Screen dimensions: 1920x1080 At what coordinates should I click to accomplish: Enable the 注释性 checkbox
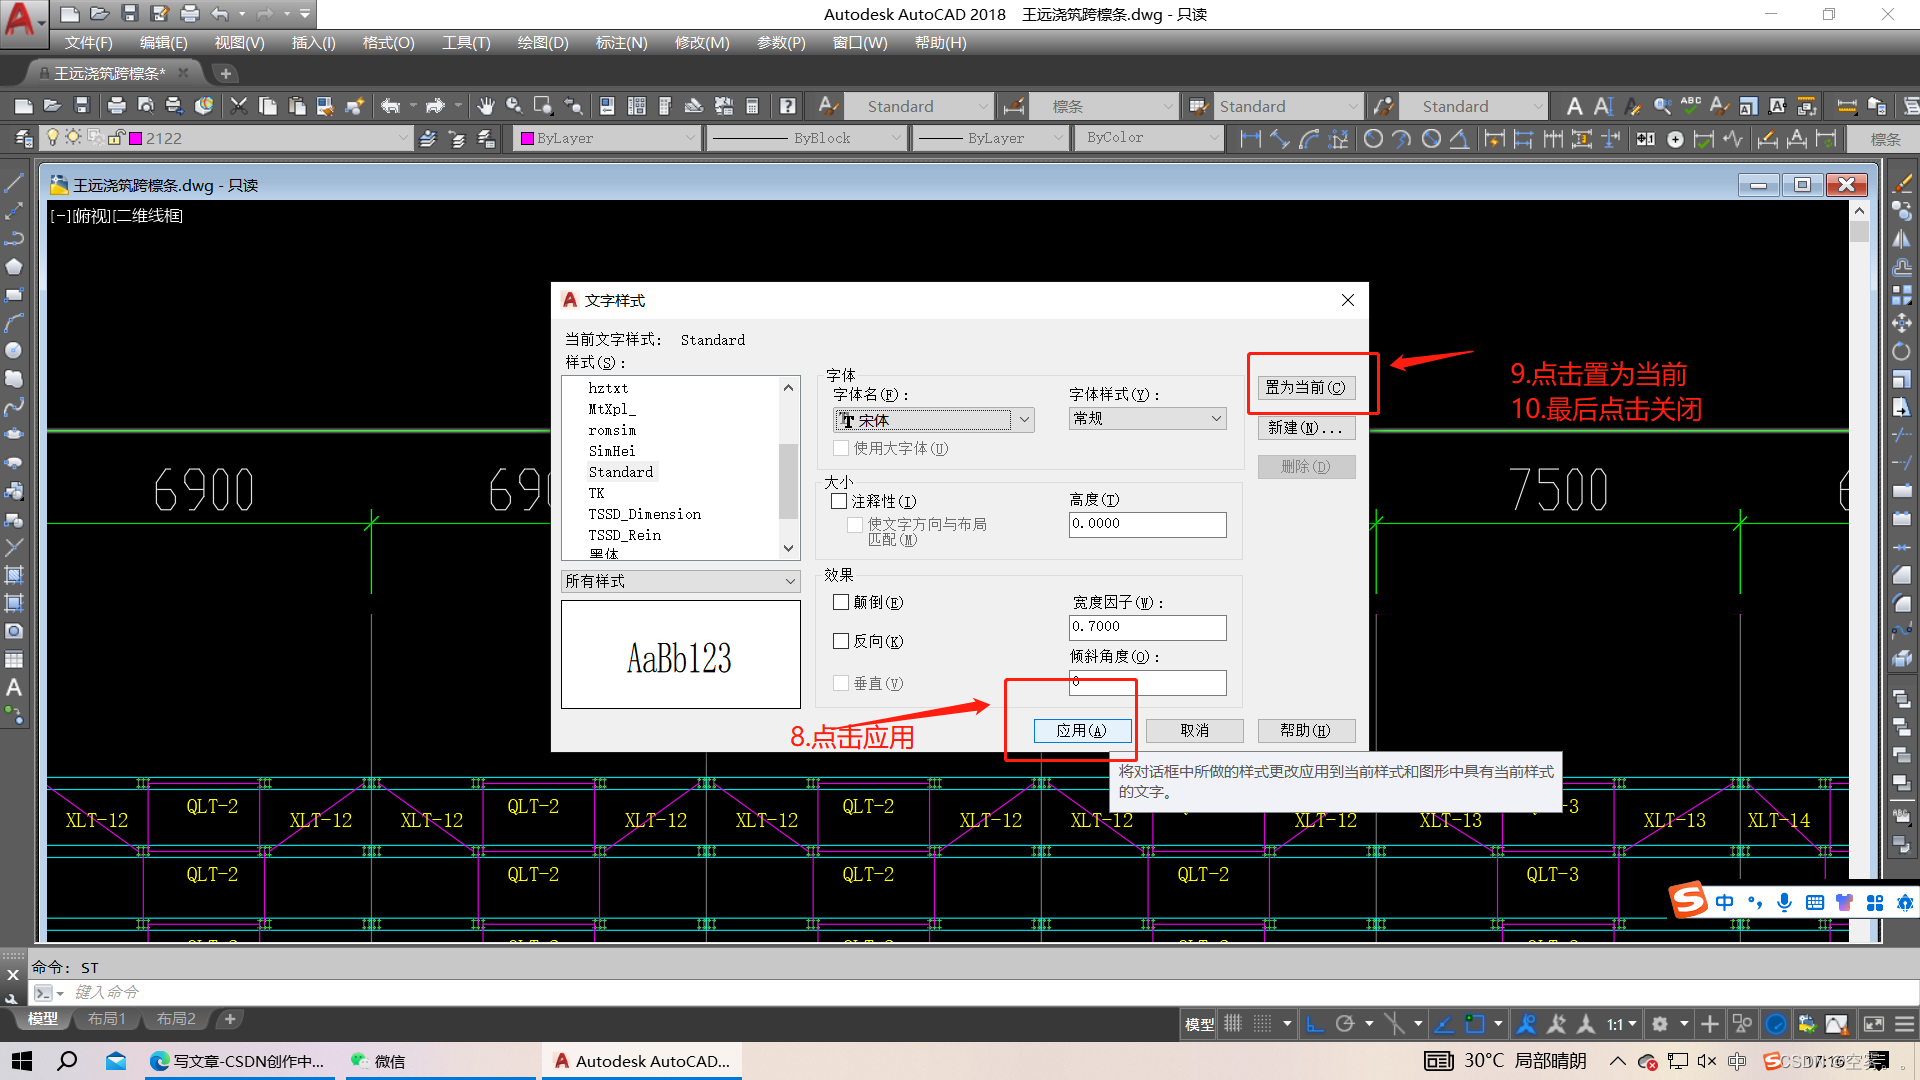pyautogui.click(x=840, y=501)
